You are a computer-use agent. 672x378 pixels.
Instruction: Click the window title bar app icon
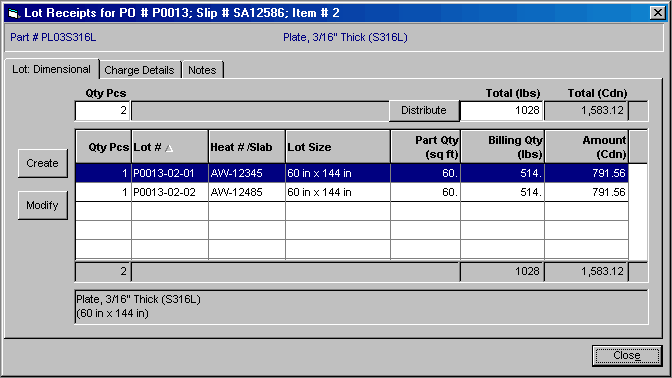[x=14, y=13]
